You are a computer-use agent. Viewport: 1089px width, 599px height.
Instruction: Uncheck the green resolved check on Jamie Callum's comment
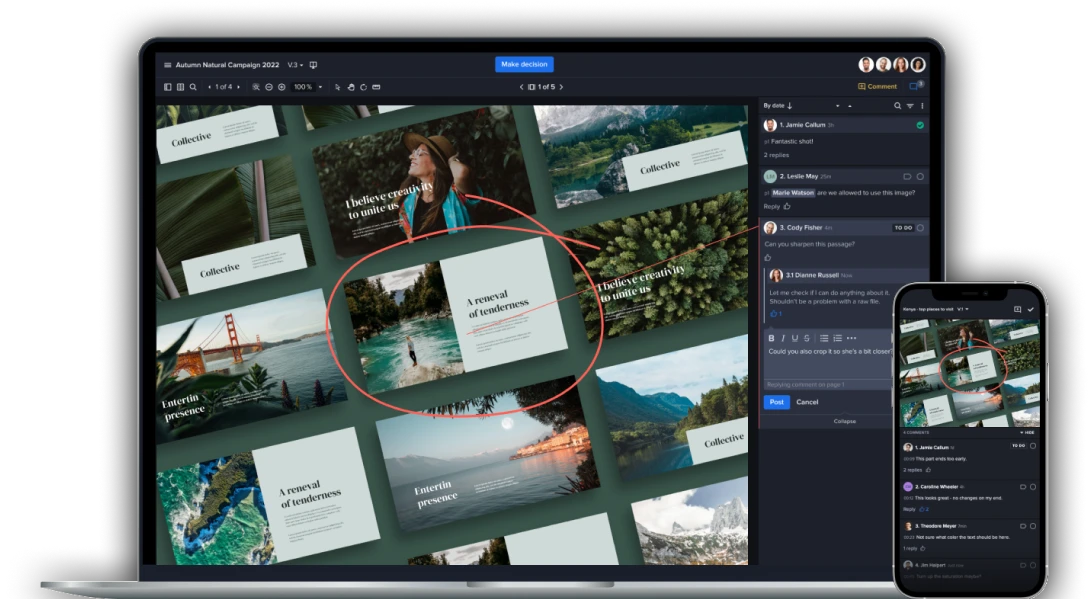920,125
